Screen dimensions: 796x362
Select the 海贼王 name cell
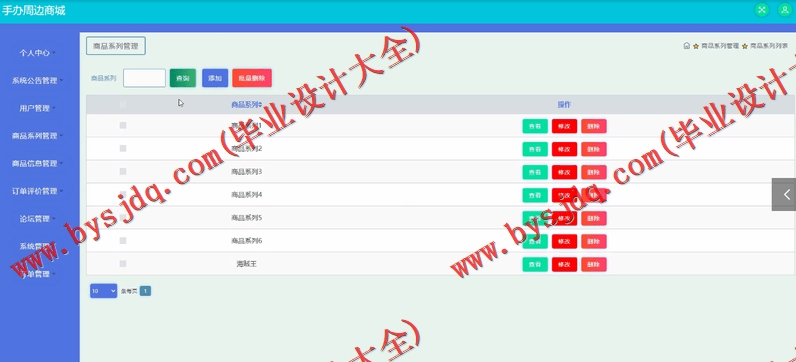[246, 264]
